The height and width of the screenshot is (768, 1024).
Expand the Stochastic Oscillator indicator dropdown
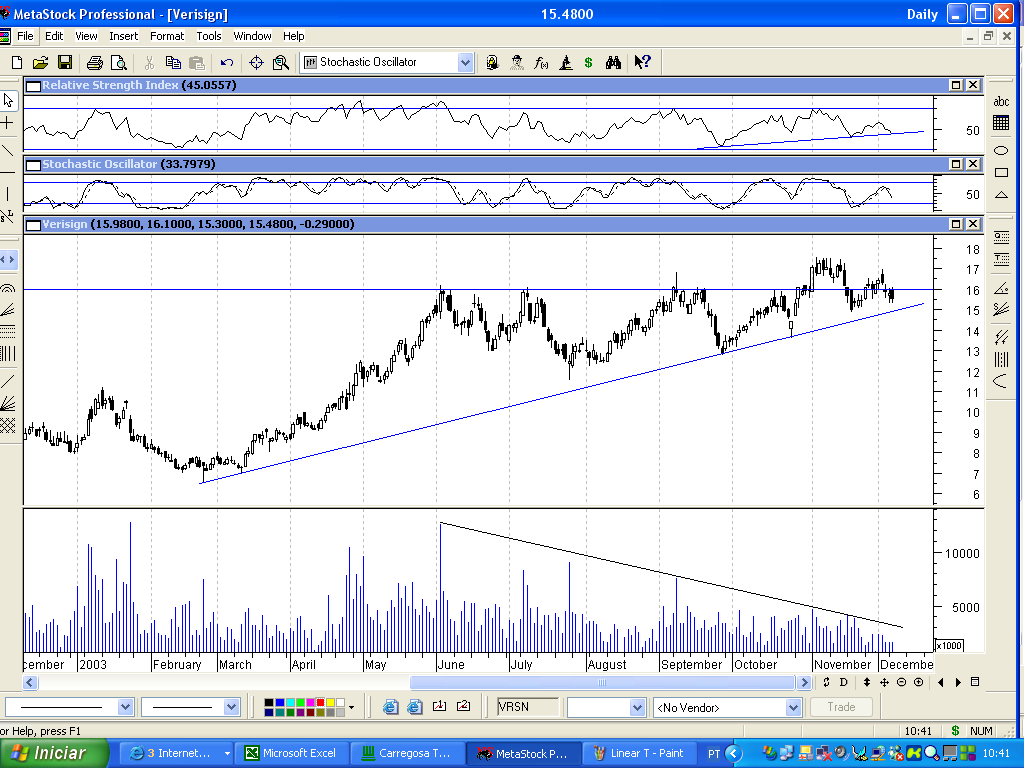coord(465,63)
